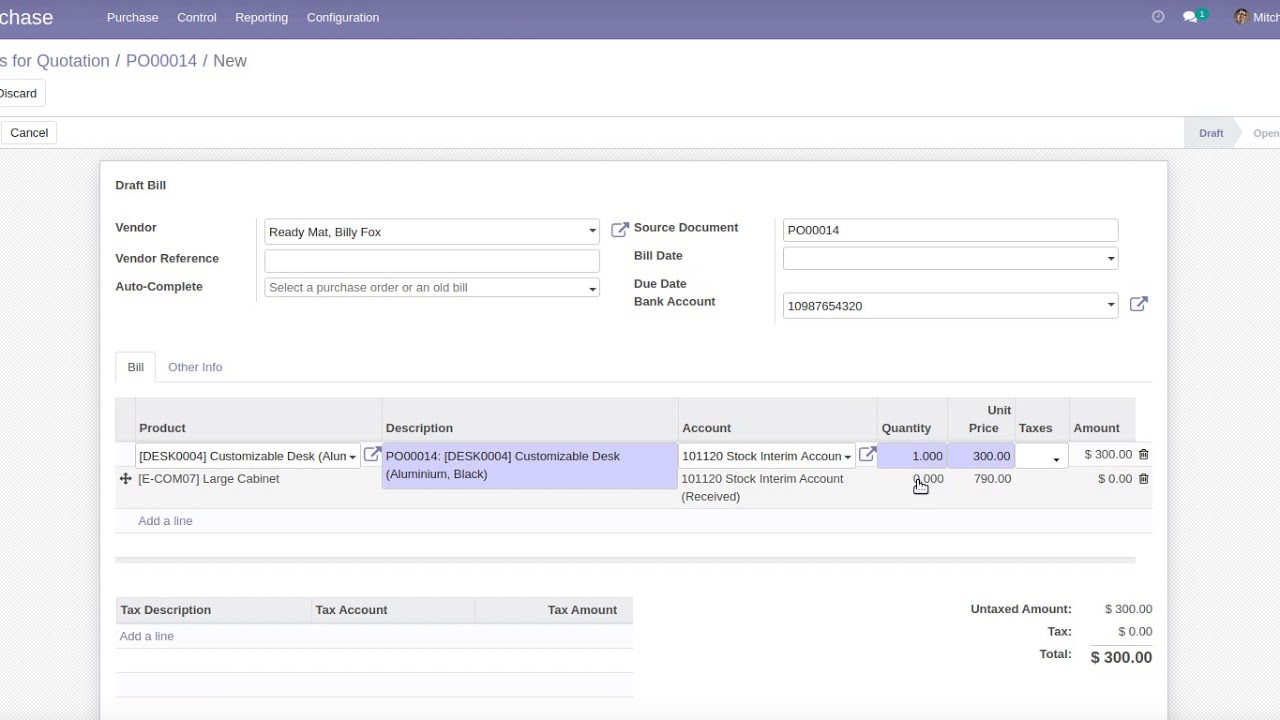The height and width of the screenshot is (720, 1280).
Task: Click the Source Document field PO00014
Action: pyautogui.click(x=950, y=230)
